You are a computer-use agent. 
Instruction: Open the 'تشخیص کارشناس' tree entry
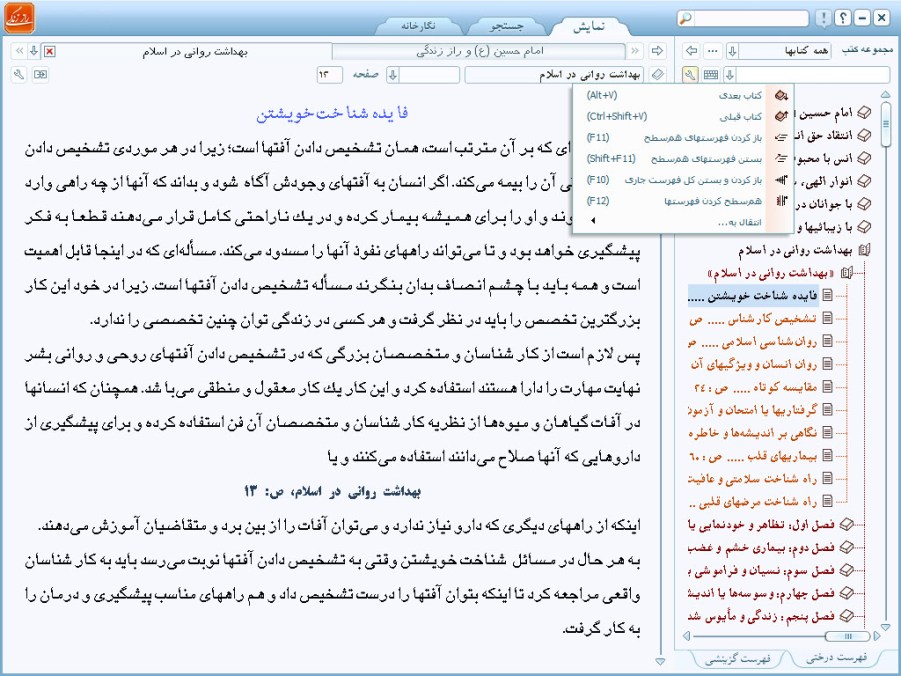[x=753, y=319]
